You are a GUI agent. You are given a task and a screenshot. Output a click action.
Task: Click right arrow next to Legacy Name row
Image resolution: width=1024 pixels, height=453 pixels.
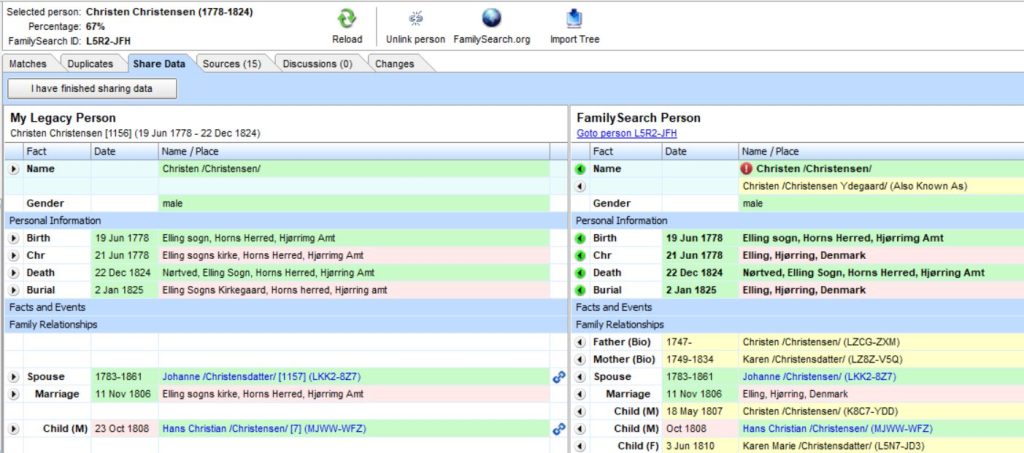point(14,169)
